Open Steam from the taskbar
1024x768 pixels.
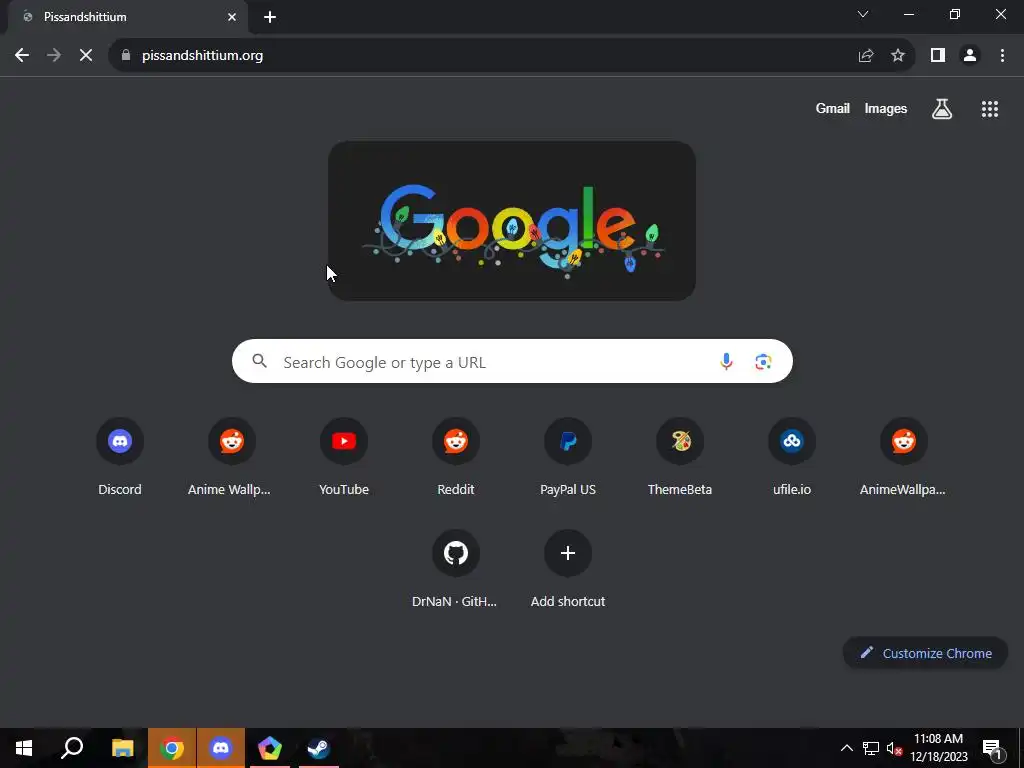click(x=319, y=748)
